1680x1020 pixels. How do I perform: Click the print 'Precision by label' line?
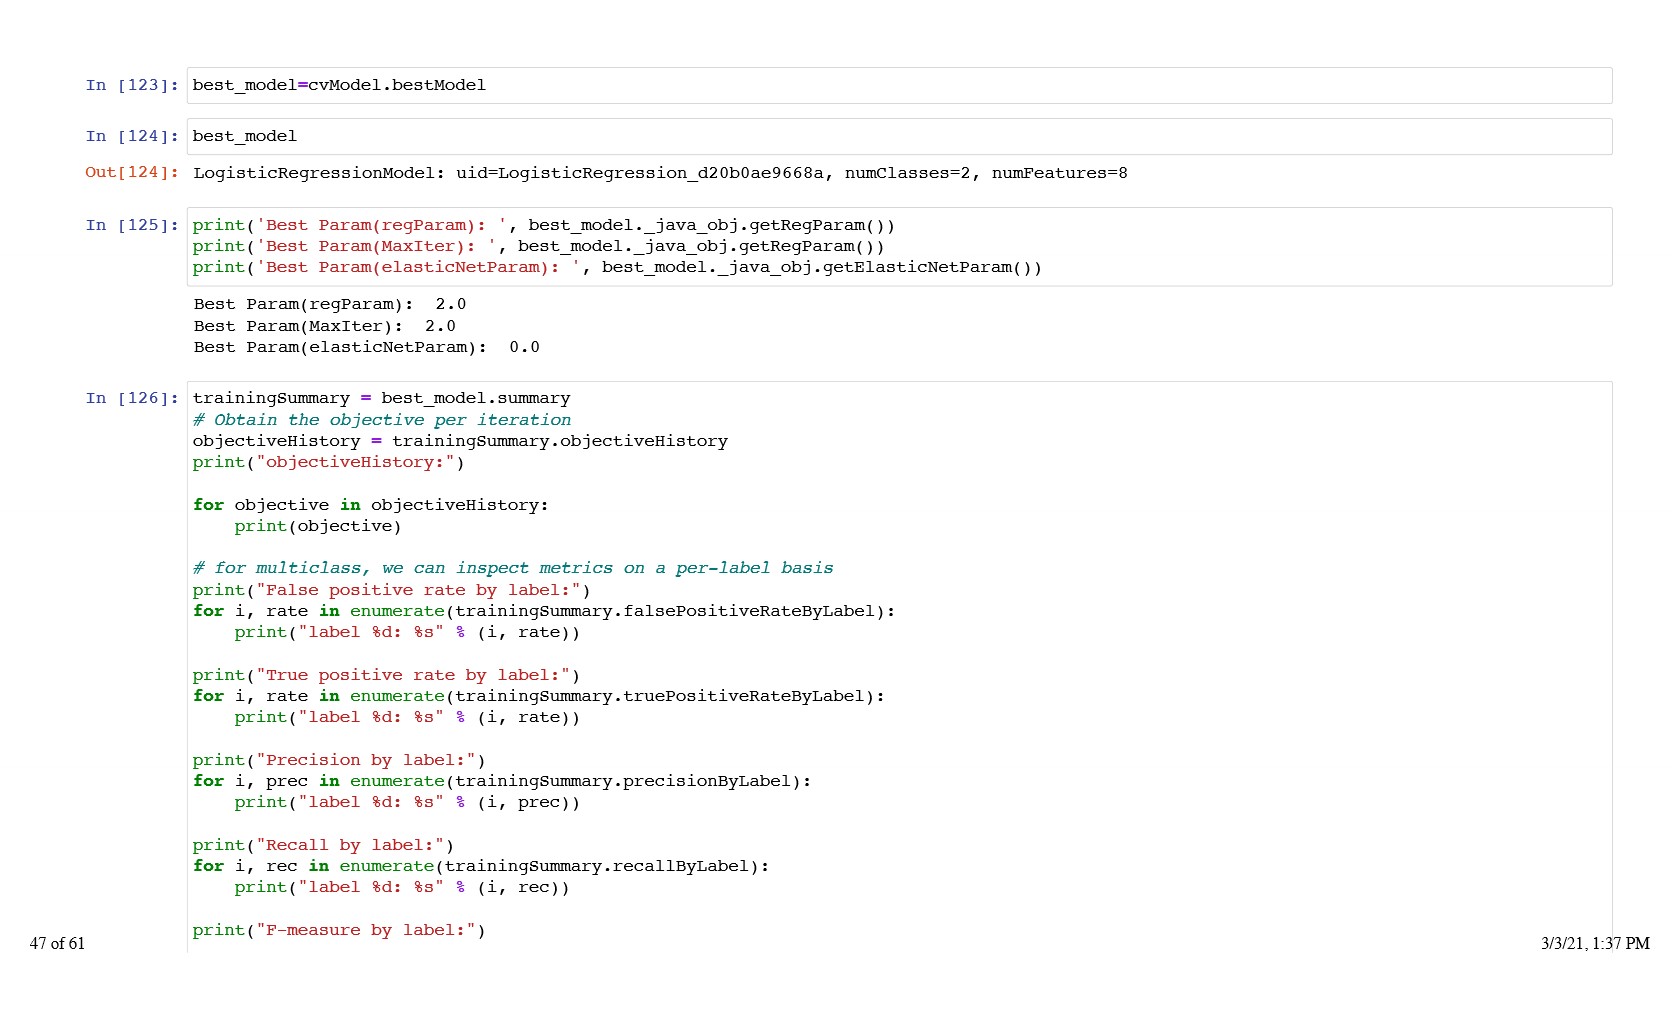point(339,760)
